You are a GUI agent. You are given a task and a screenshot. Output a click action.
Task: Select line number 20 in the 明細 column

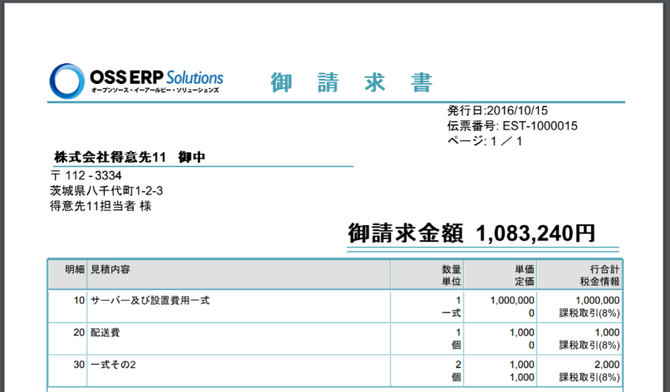point(79,333)
